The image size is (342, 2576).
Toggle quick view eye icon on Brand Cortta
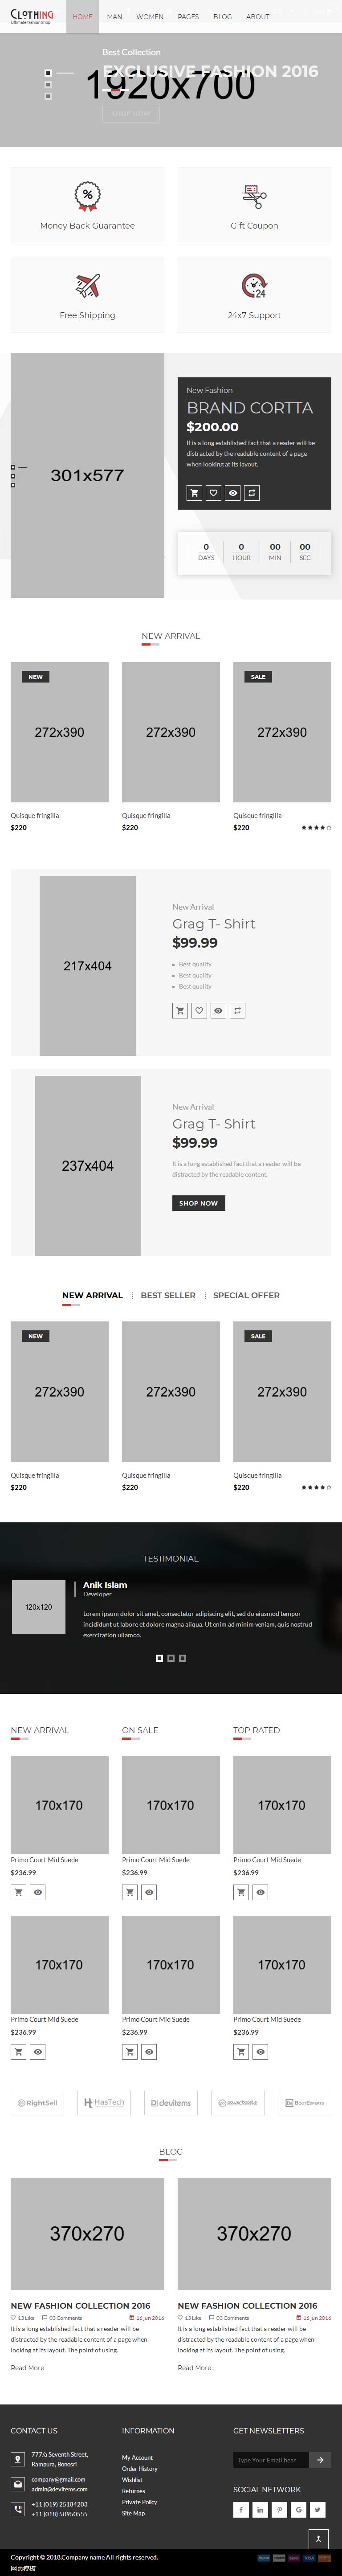point(232,493)
